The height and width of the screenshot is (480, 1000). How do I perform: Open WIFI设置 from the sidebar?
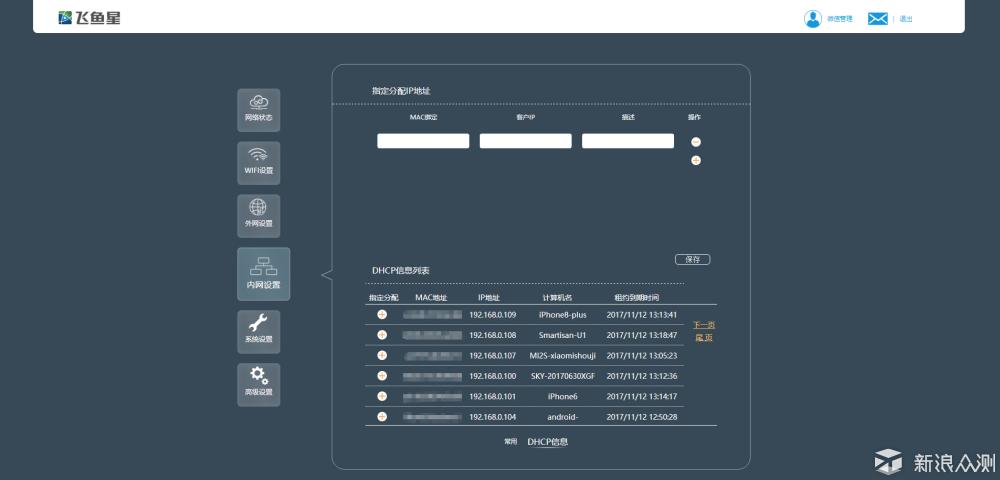[x=258, y=163]
